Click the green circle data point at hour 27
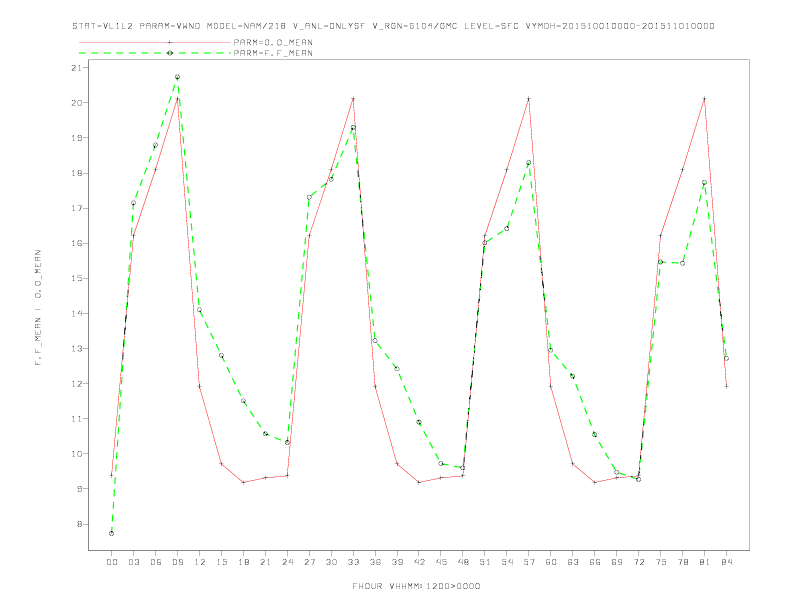 (x=309, y=197)
